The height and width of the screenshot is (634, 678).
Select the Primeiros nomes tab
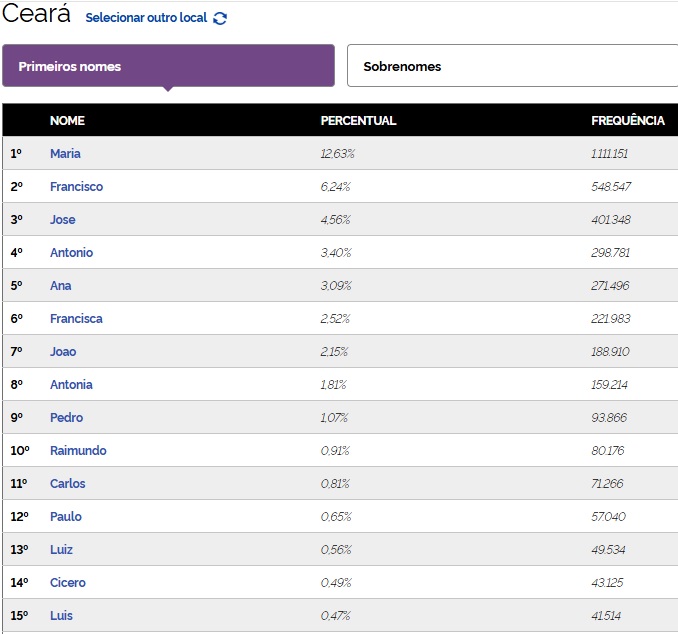click(168, 66)
